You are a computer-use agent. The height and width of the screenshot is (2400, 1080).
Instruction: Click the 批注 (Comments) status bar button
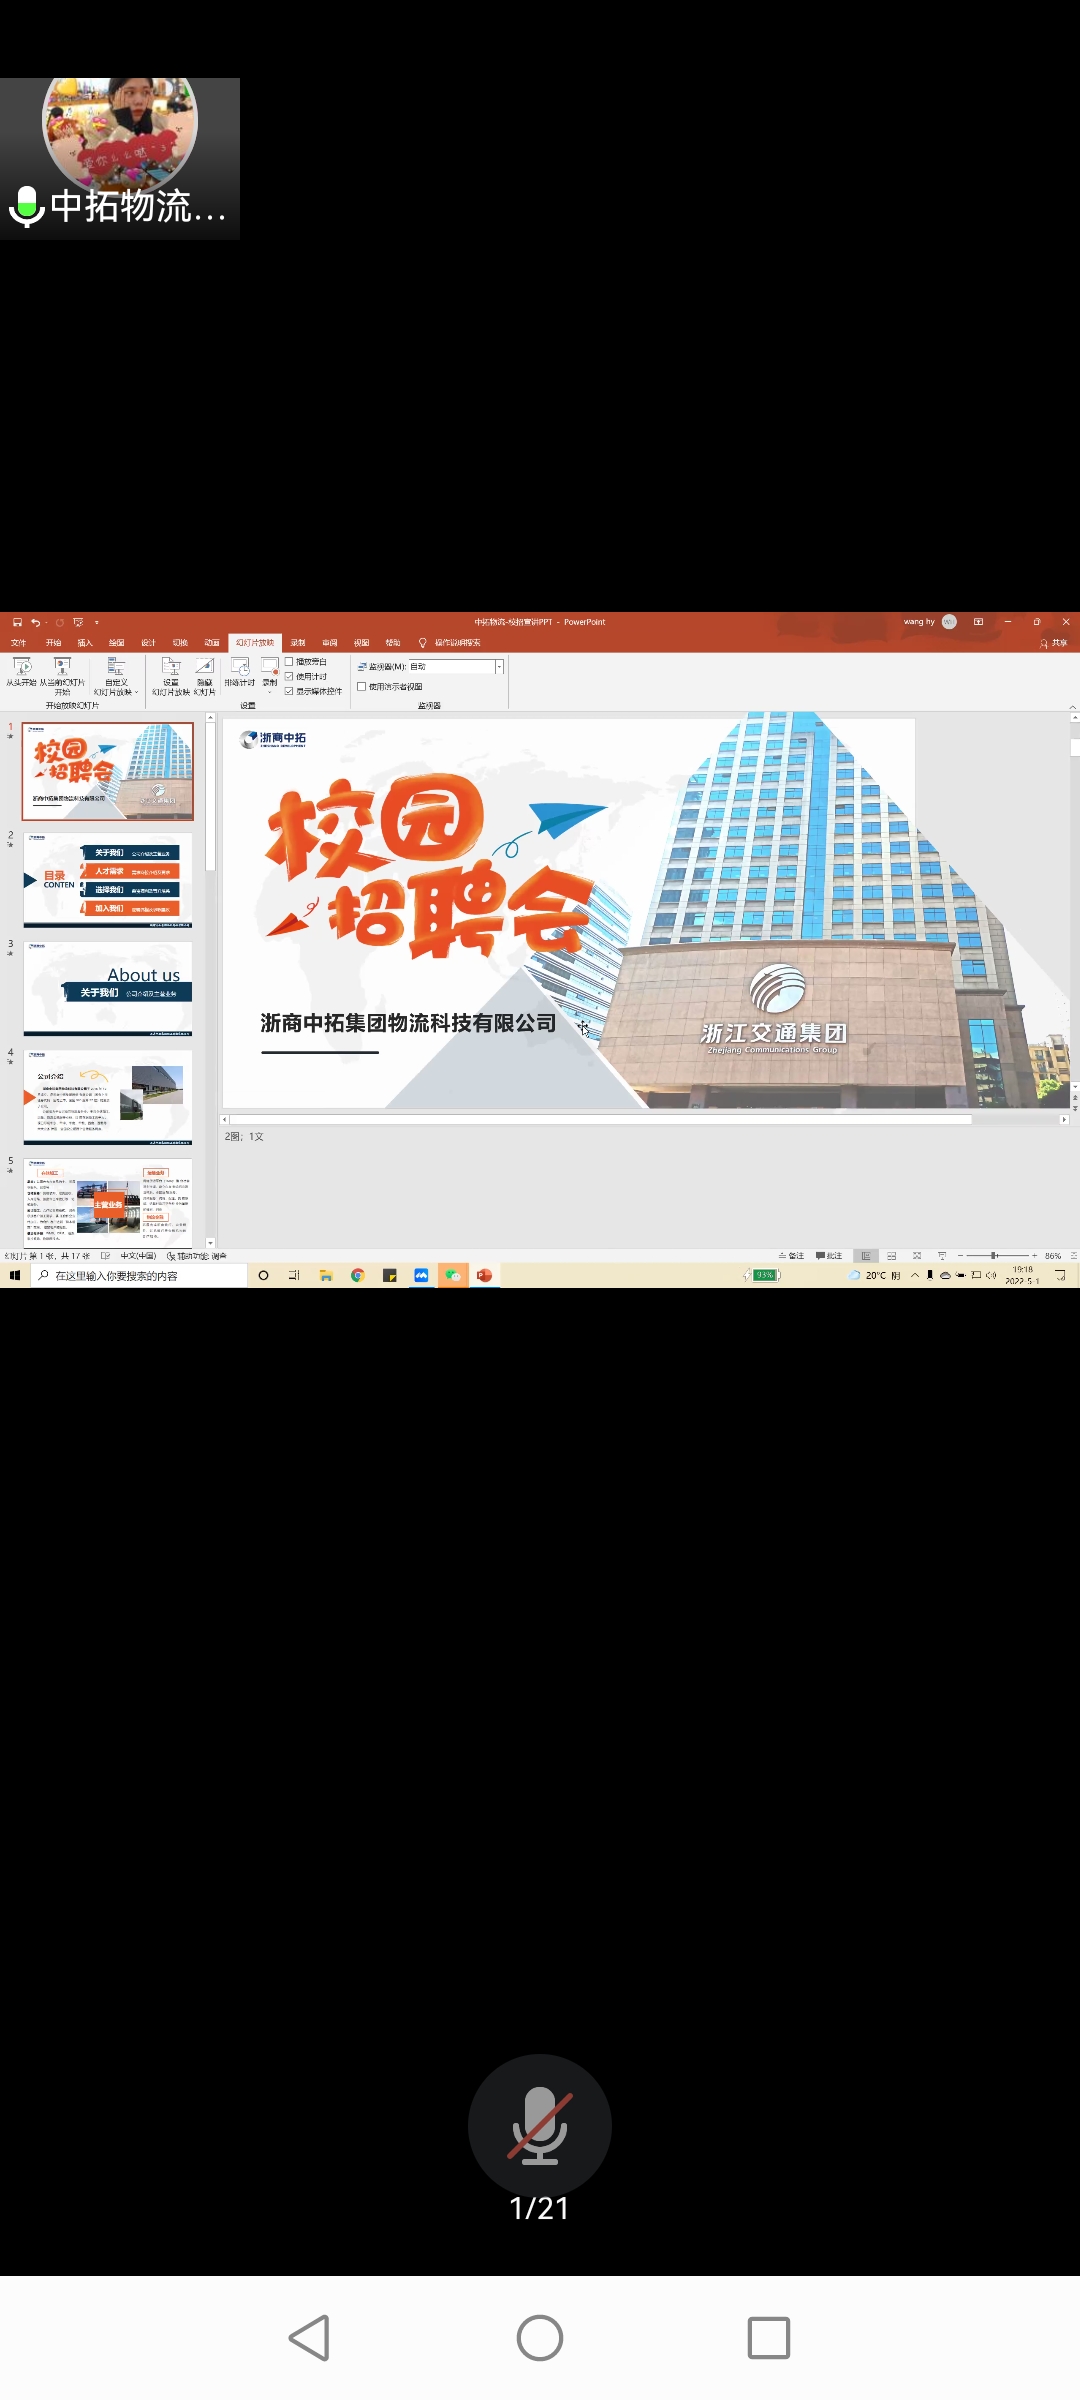[829, 1256]
